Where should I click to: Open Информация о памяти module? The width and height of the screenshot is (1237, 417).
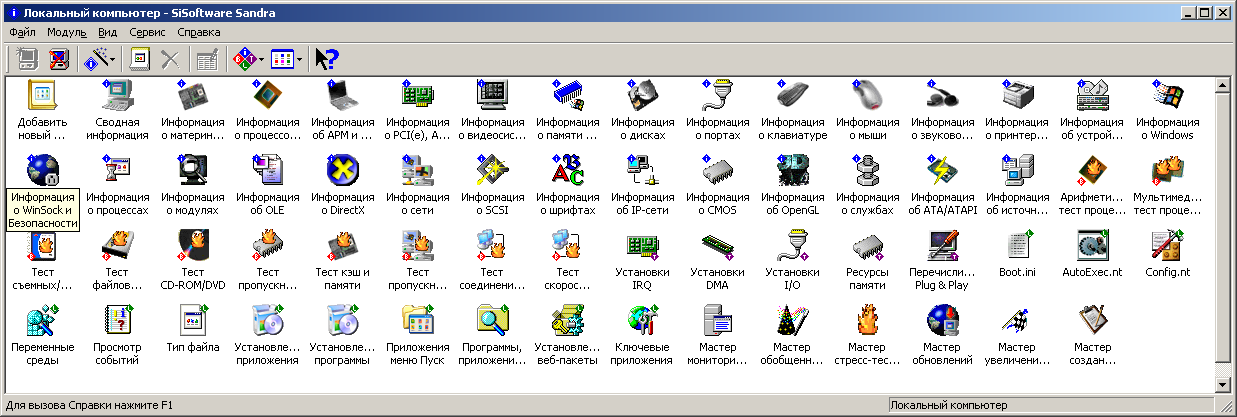coord(568,110)
